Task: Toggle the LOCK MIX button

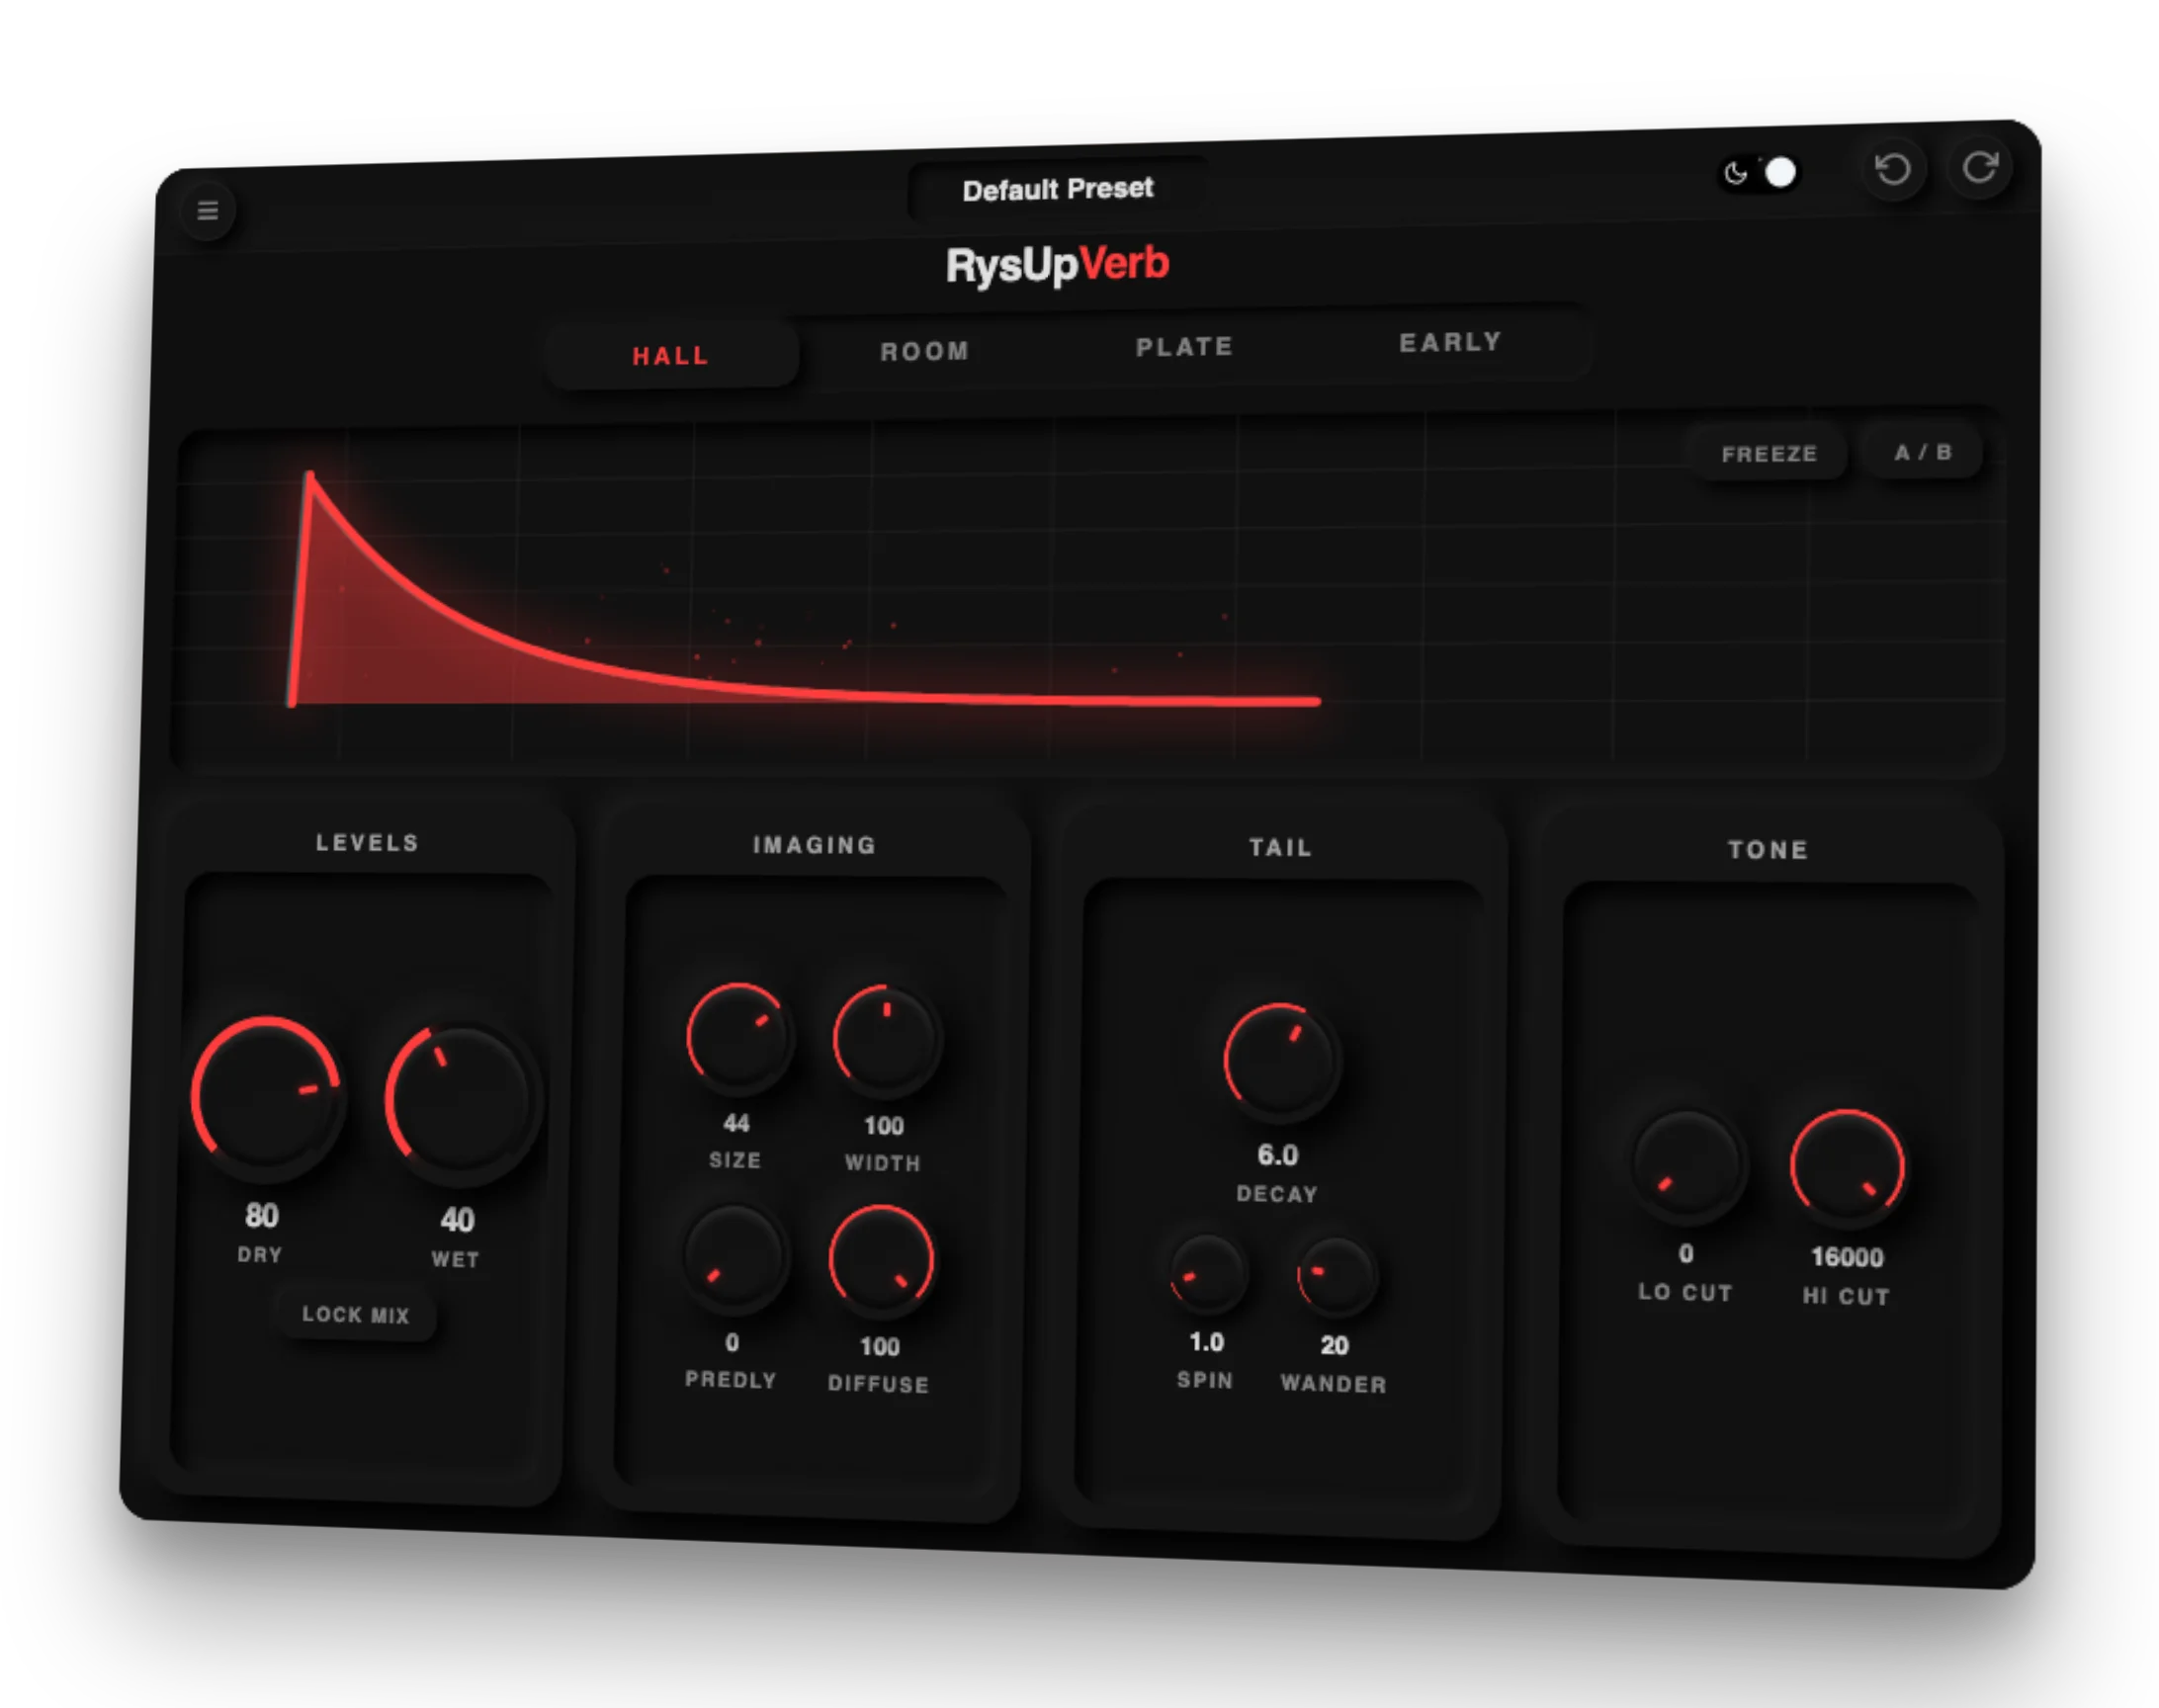Action: pyautogui.click(x=356, y=1314)
